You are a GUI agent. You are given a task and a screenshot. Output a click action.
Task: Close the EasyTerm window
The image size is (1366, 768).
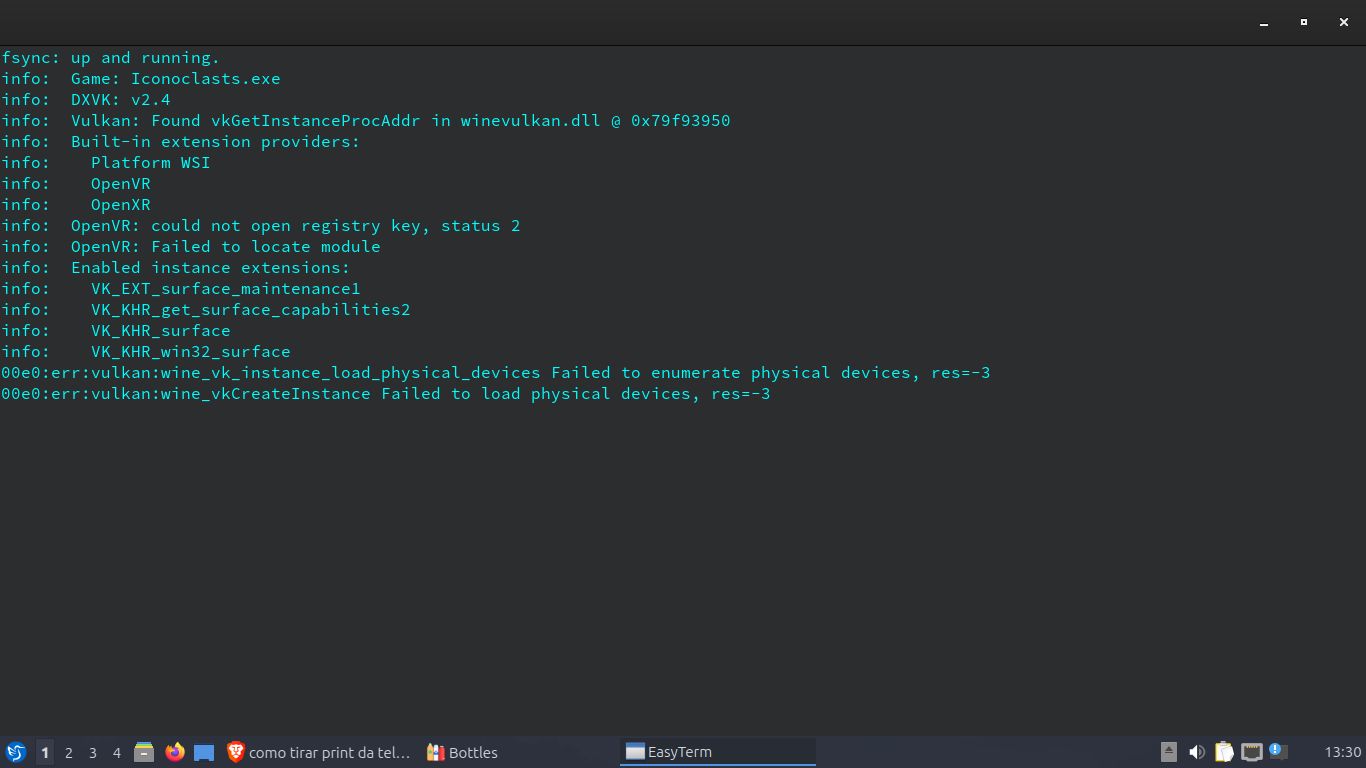[1344, 22]
